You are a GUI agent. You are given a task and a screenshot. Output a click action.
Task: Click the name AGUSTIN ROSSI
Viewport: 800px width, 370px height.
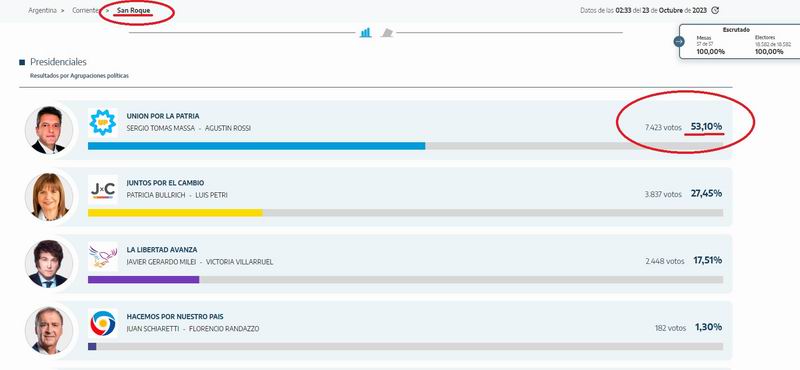(x=228, y=128)
